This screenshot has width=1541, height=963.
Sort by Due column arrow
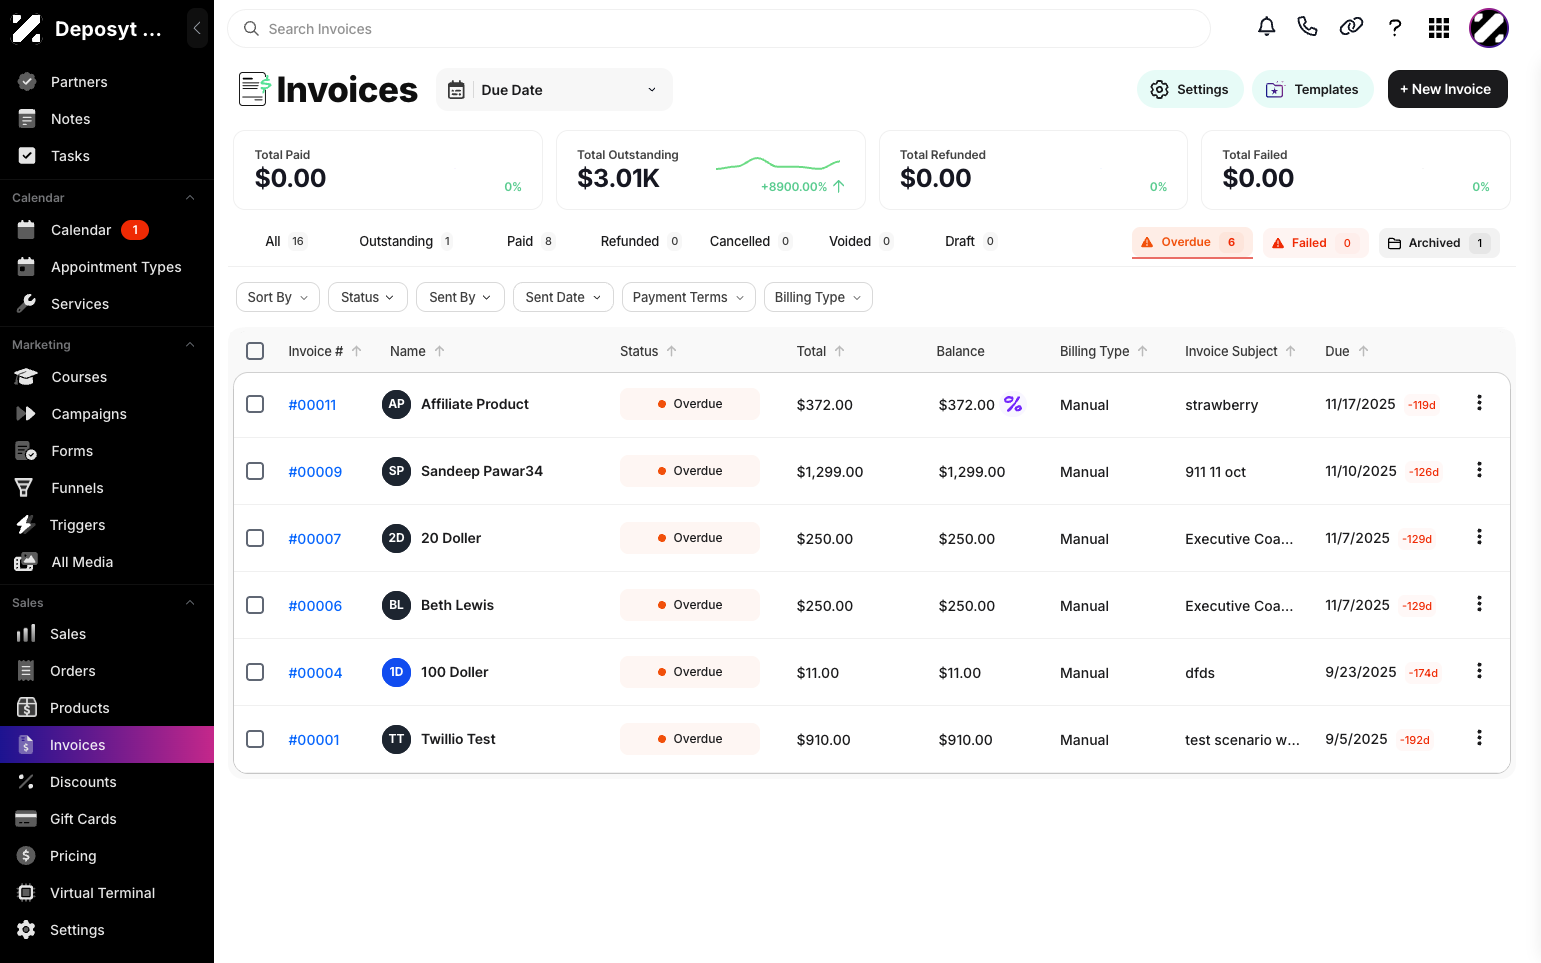coord(1364,351)
